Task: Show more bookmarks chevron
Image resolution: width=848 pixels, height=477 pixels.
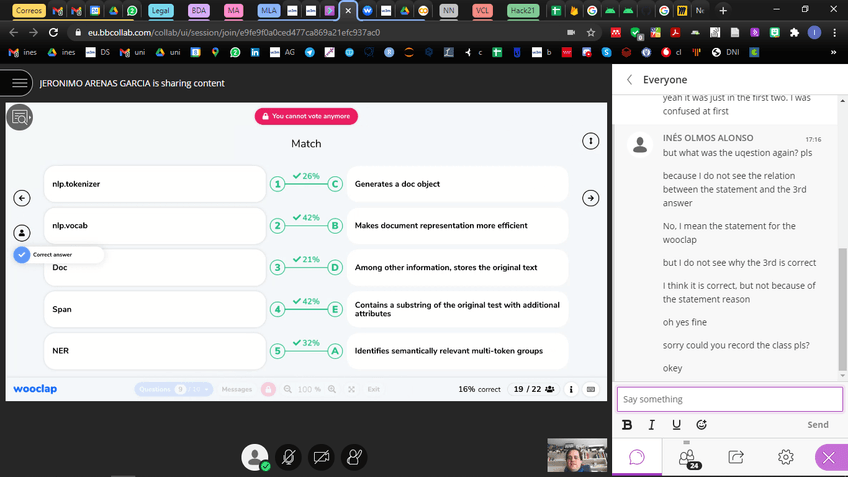Action: (x=833, y=52)
